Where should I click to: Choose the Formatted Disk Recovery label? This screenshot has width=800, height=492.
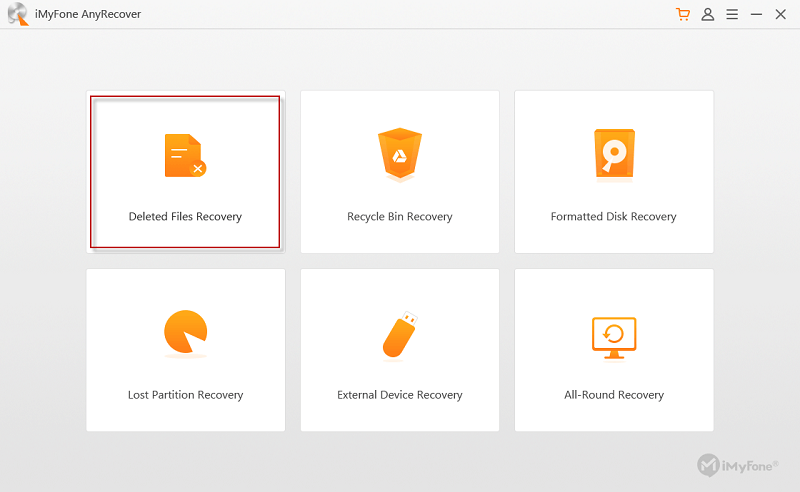click(x=614, y=216)
